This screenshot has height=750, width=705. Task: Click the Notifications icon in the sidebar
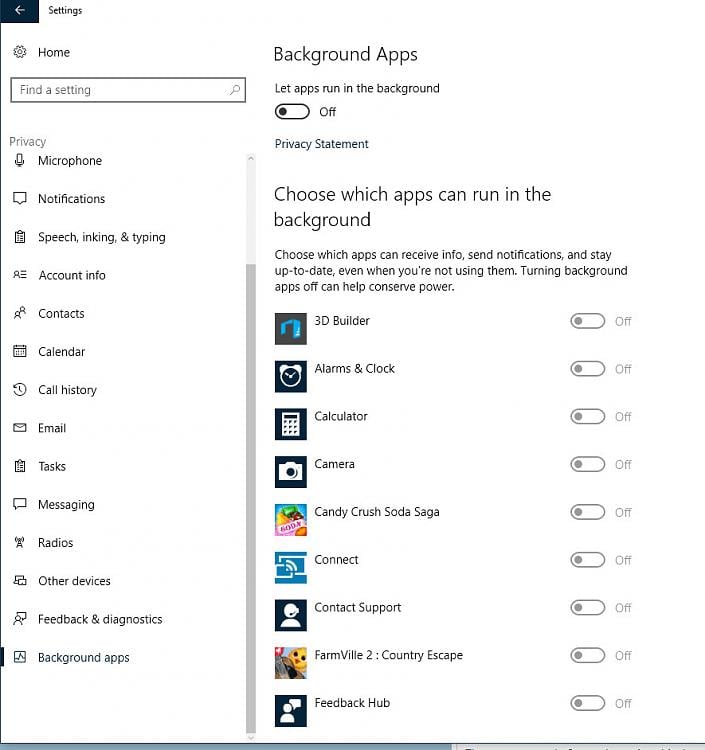point(20,199)
